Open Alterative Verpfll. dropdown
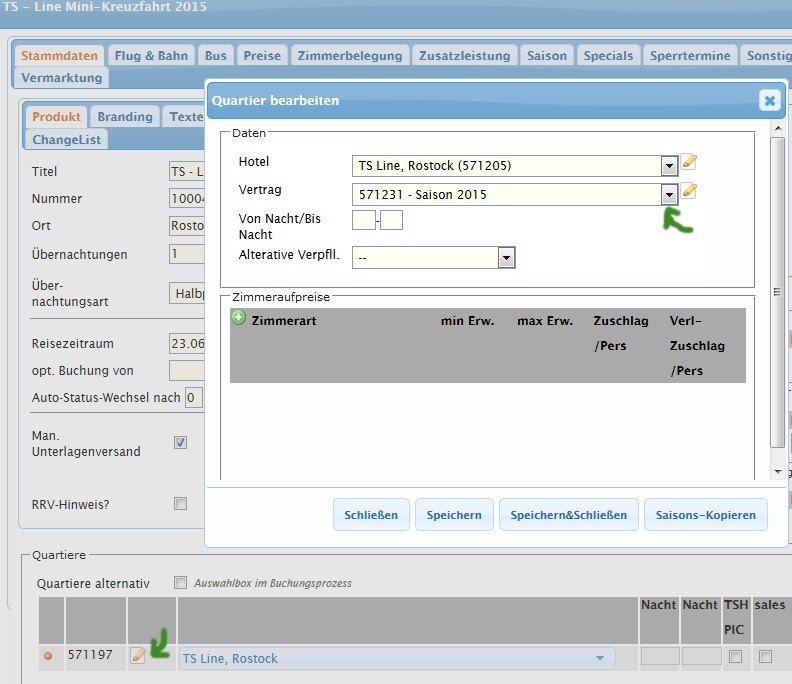Image resolution: width=792 pixels, height=684 pixels. click(x=506, y=258)
